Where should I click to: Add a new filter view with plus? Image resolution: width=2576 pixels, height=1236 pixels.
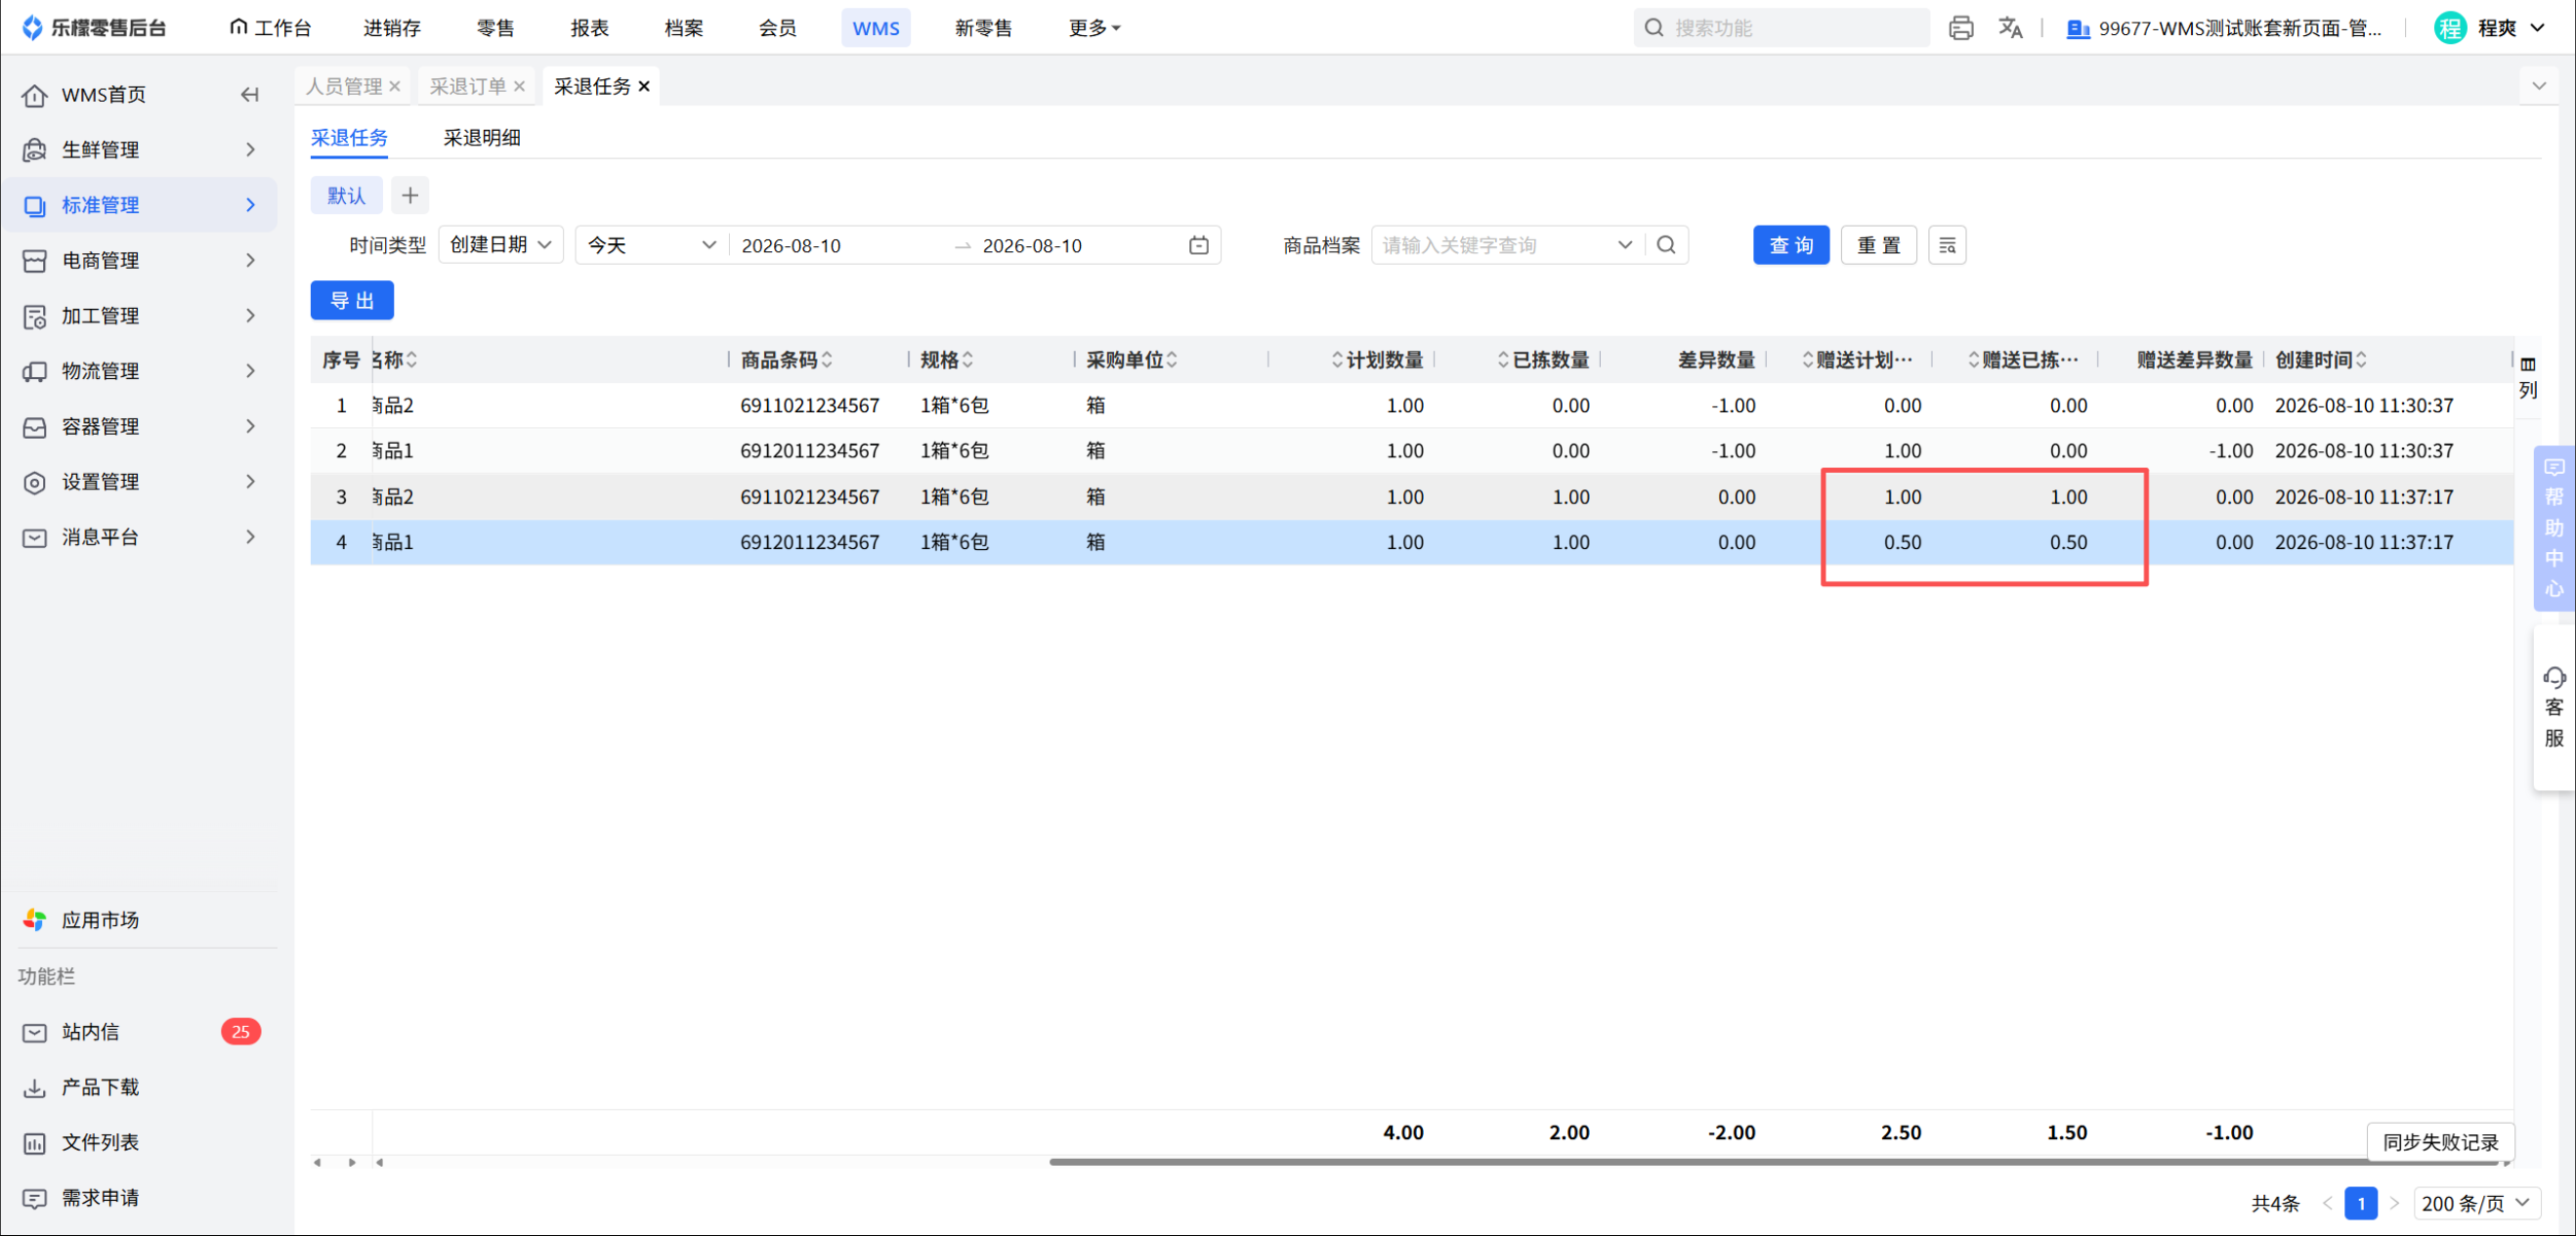[x=410, y=195]
